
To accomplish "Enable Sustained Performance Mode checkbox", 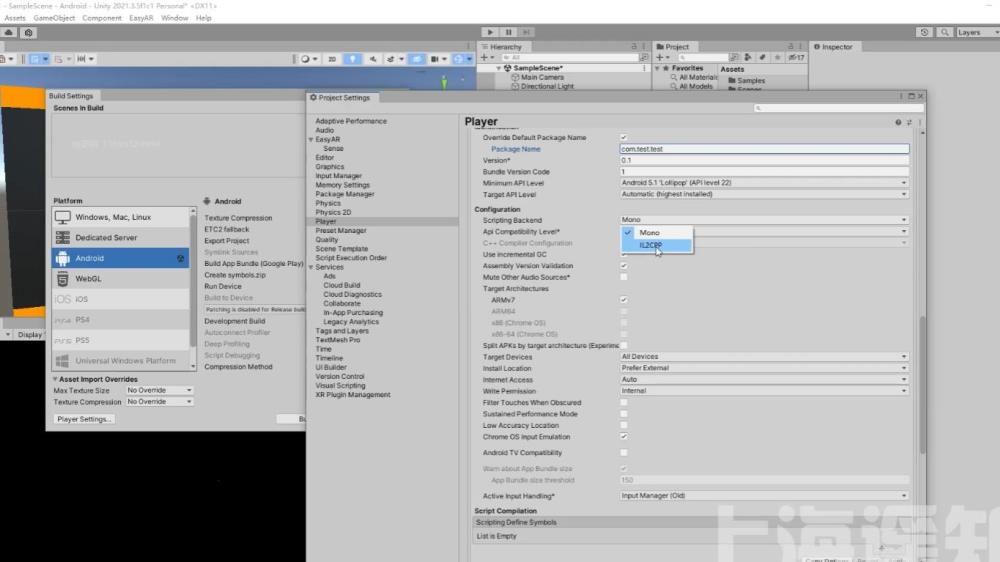I will click(x=624, y=414).
